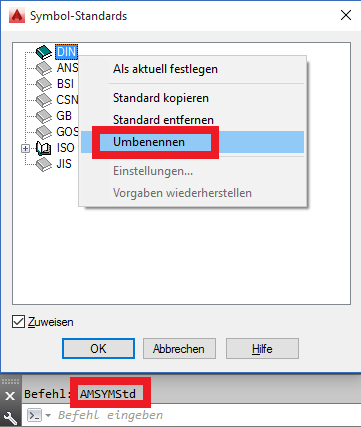Screen dimensions: 361x427
Task: Click the GB standard book icon
Action: point(44,116)
